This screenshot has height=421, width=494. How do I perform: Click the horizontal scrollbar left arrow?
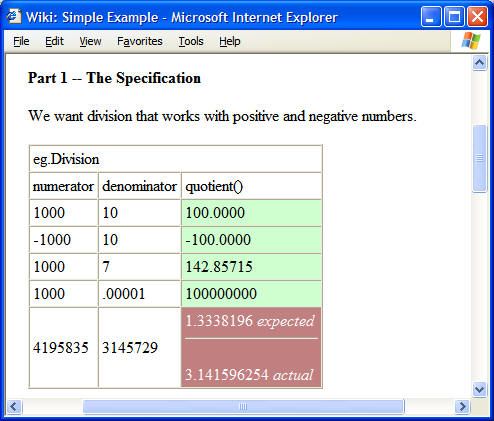[x=14, y=407]
